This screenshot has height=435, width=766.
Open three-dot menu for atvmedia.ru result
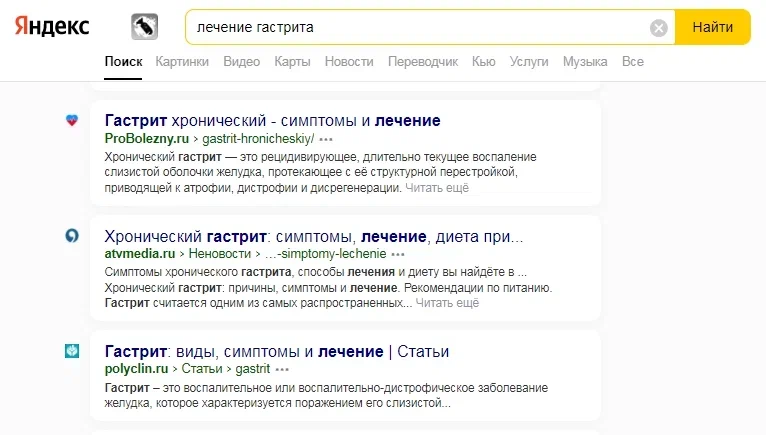398,255
